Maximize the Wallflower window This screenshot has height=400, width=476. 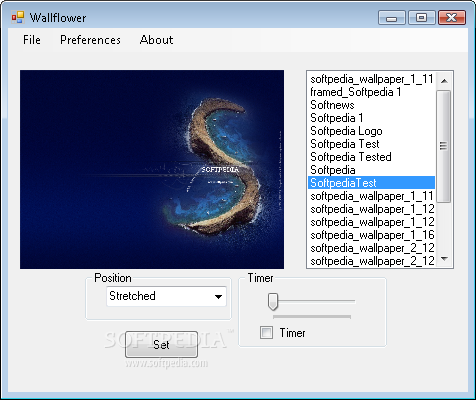pos(422,18)
